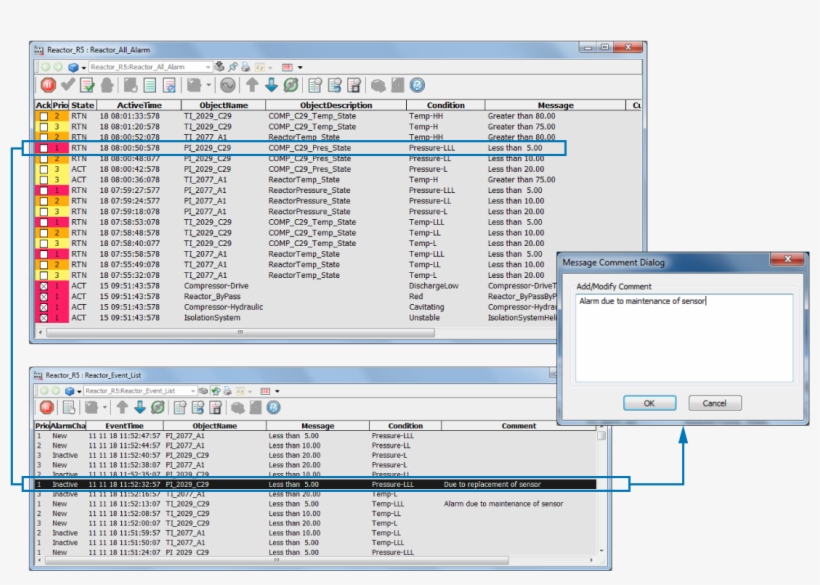Cancel the Message Comment Dialog
The height and width of the screenshot is (585, 820).
point(715,403)
